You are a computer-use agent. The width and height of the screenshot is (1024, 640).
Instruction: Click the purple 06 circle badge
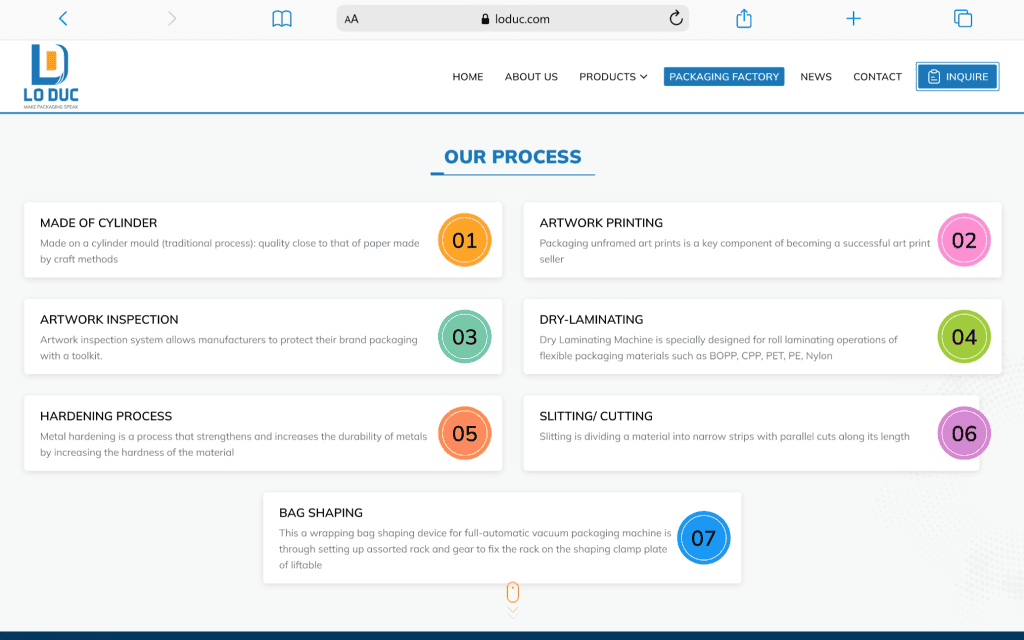tap(964, 434)
